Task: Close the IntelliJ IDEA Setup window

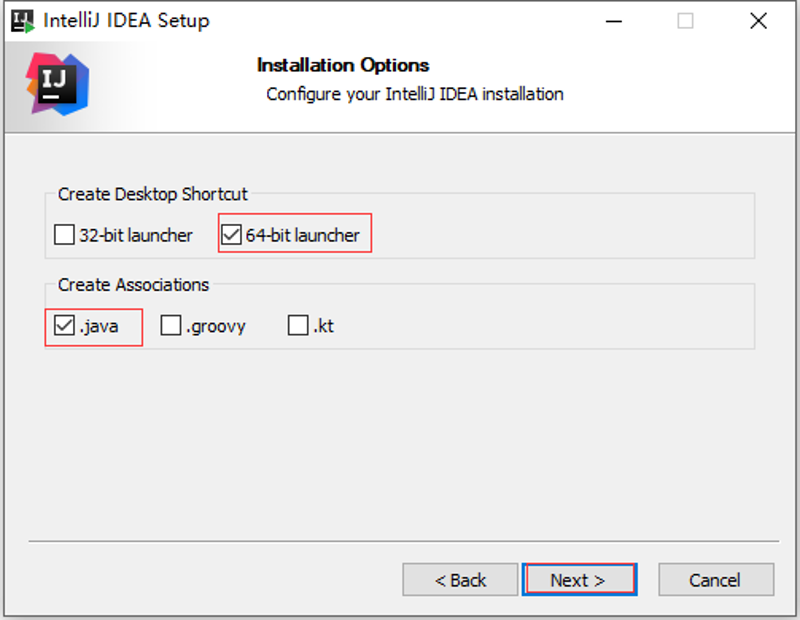Action: (759, 21)
